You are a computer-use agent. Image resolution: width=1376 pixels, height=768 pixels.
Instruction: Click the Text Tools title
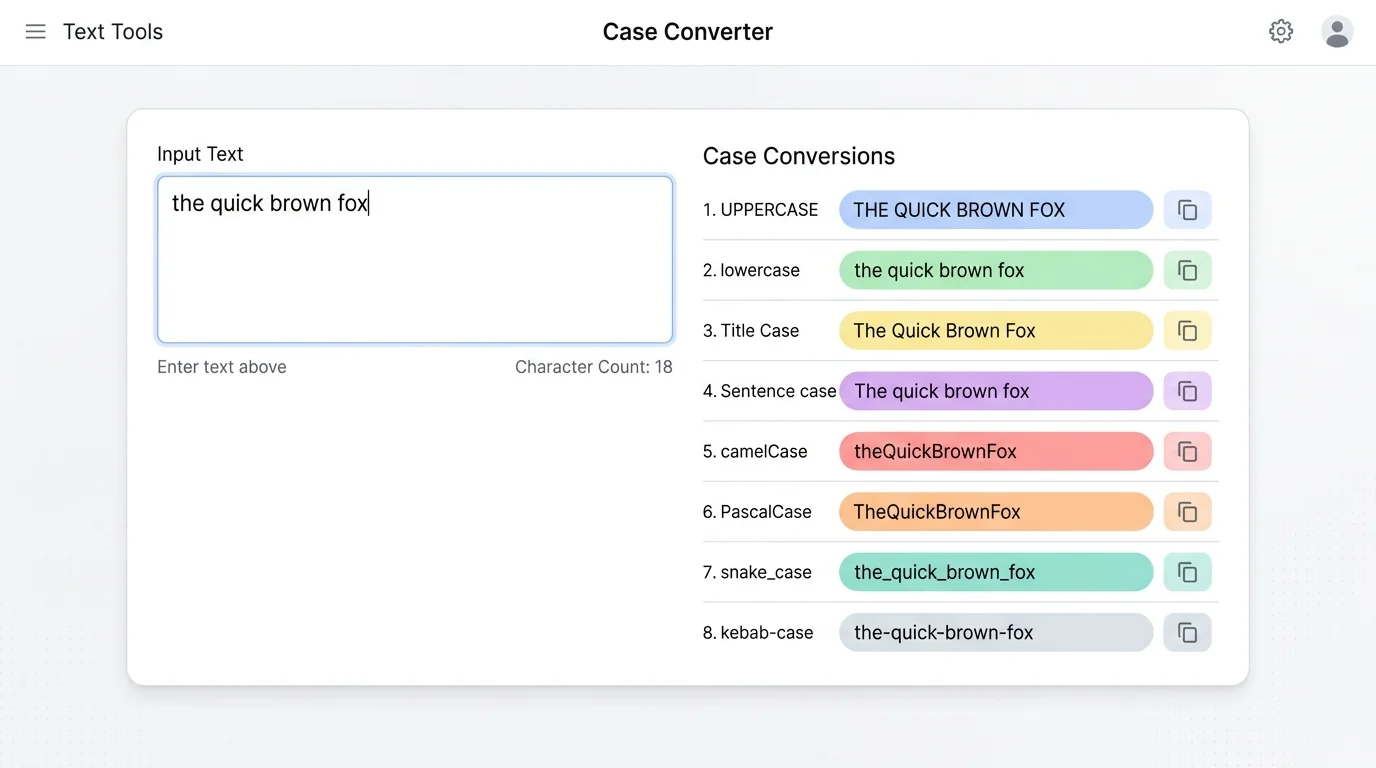point(112,31)
